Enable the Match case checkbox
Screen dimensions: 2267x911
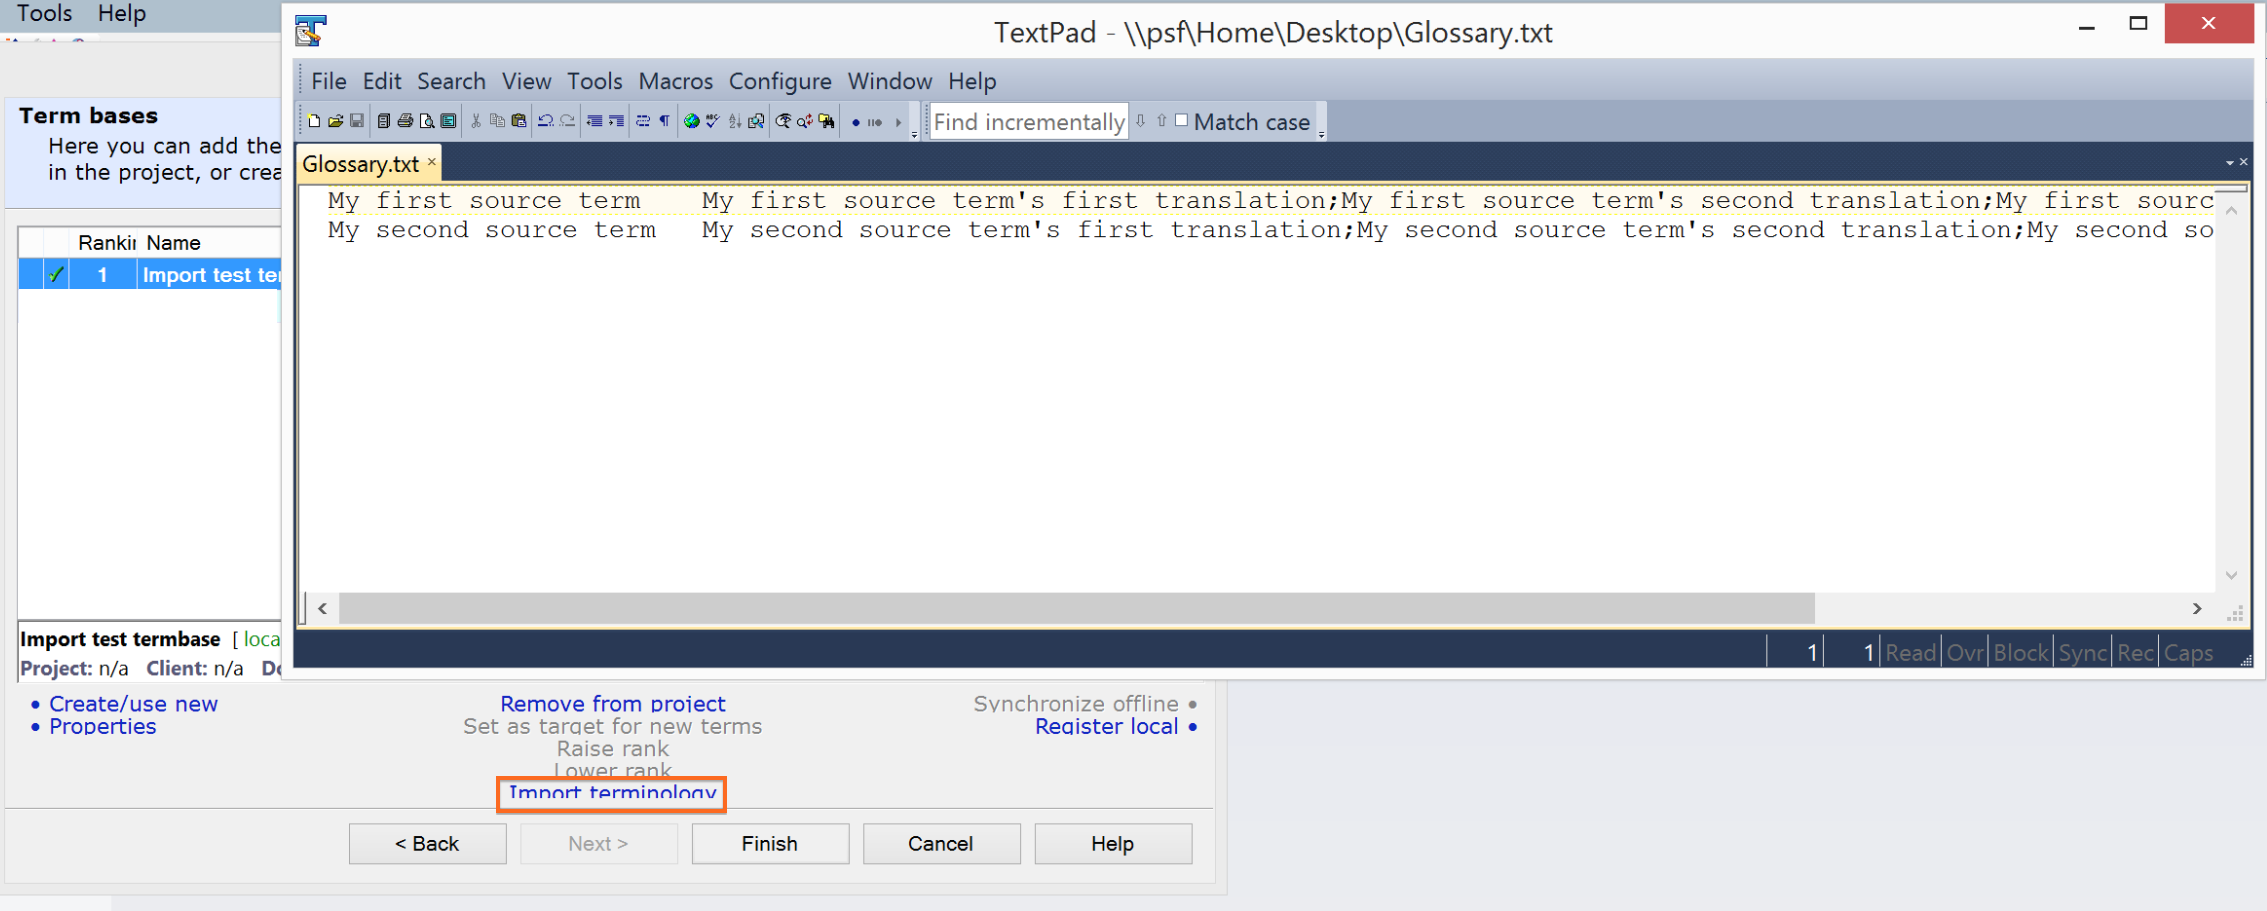coord(1181,121)
